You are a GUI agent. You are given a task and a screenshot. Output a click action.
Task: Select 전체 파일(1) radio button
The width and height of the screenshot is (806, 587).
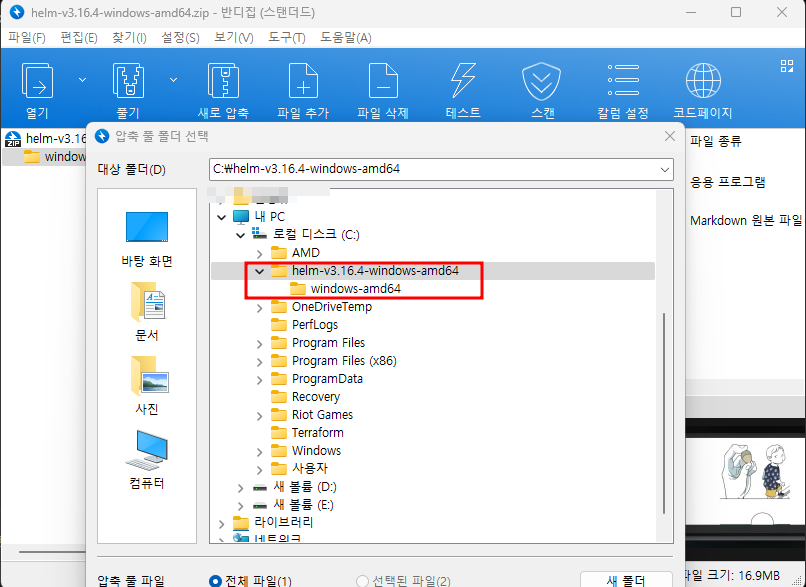click(215, 581)
